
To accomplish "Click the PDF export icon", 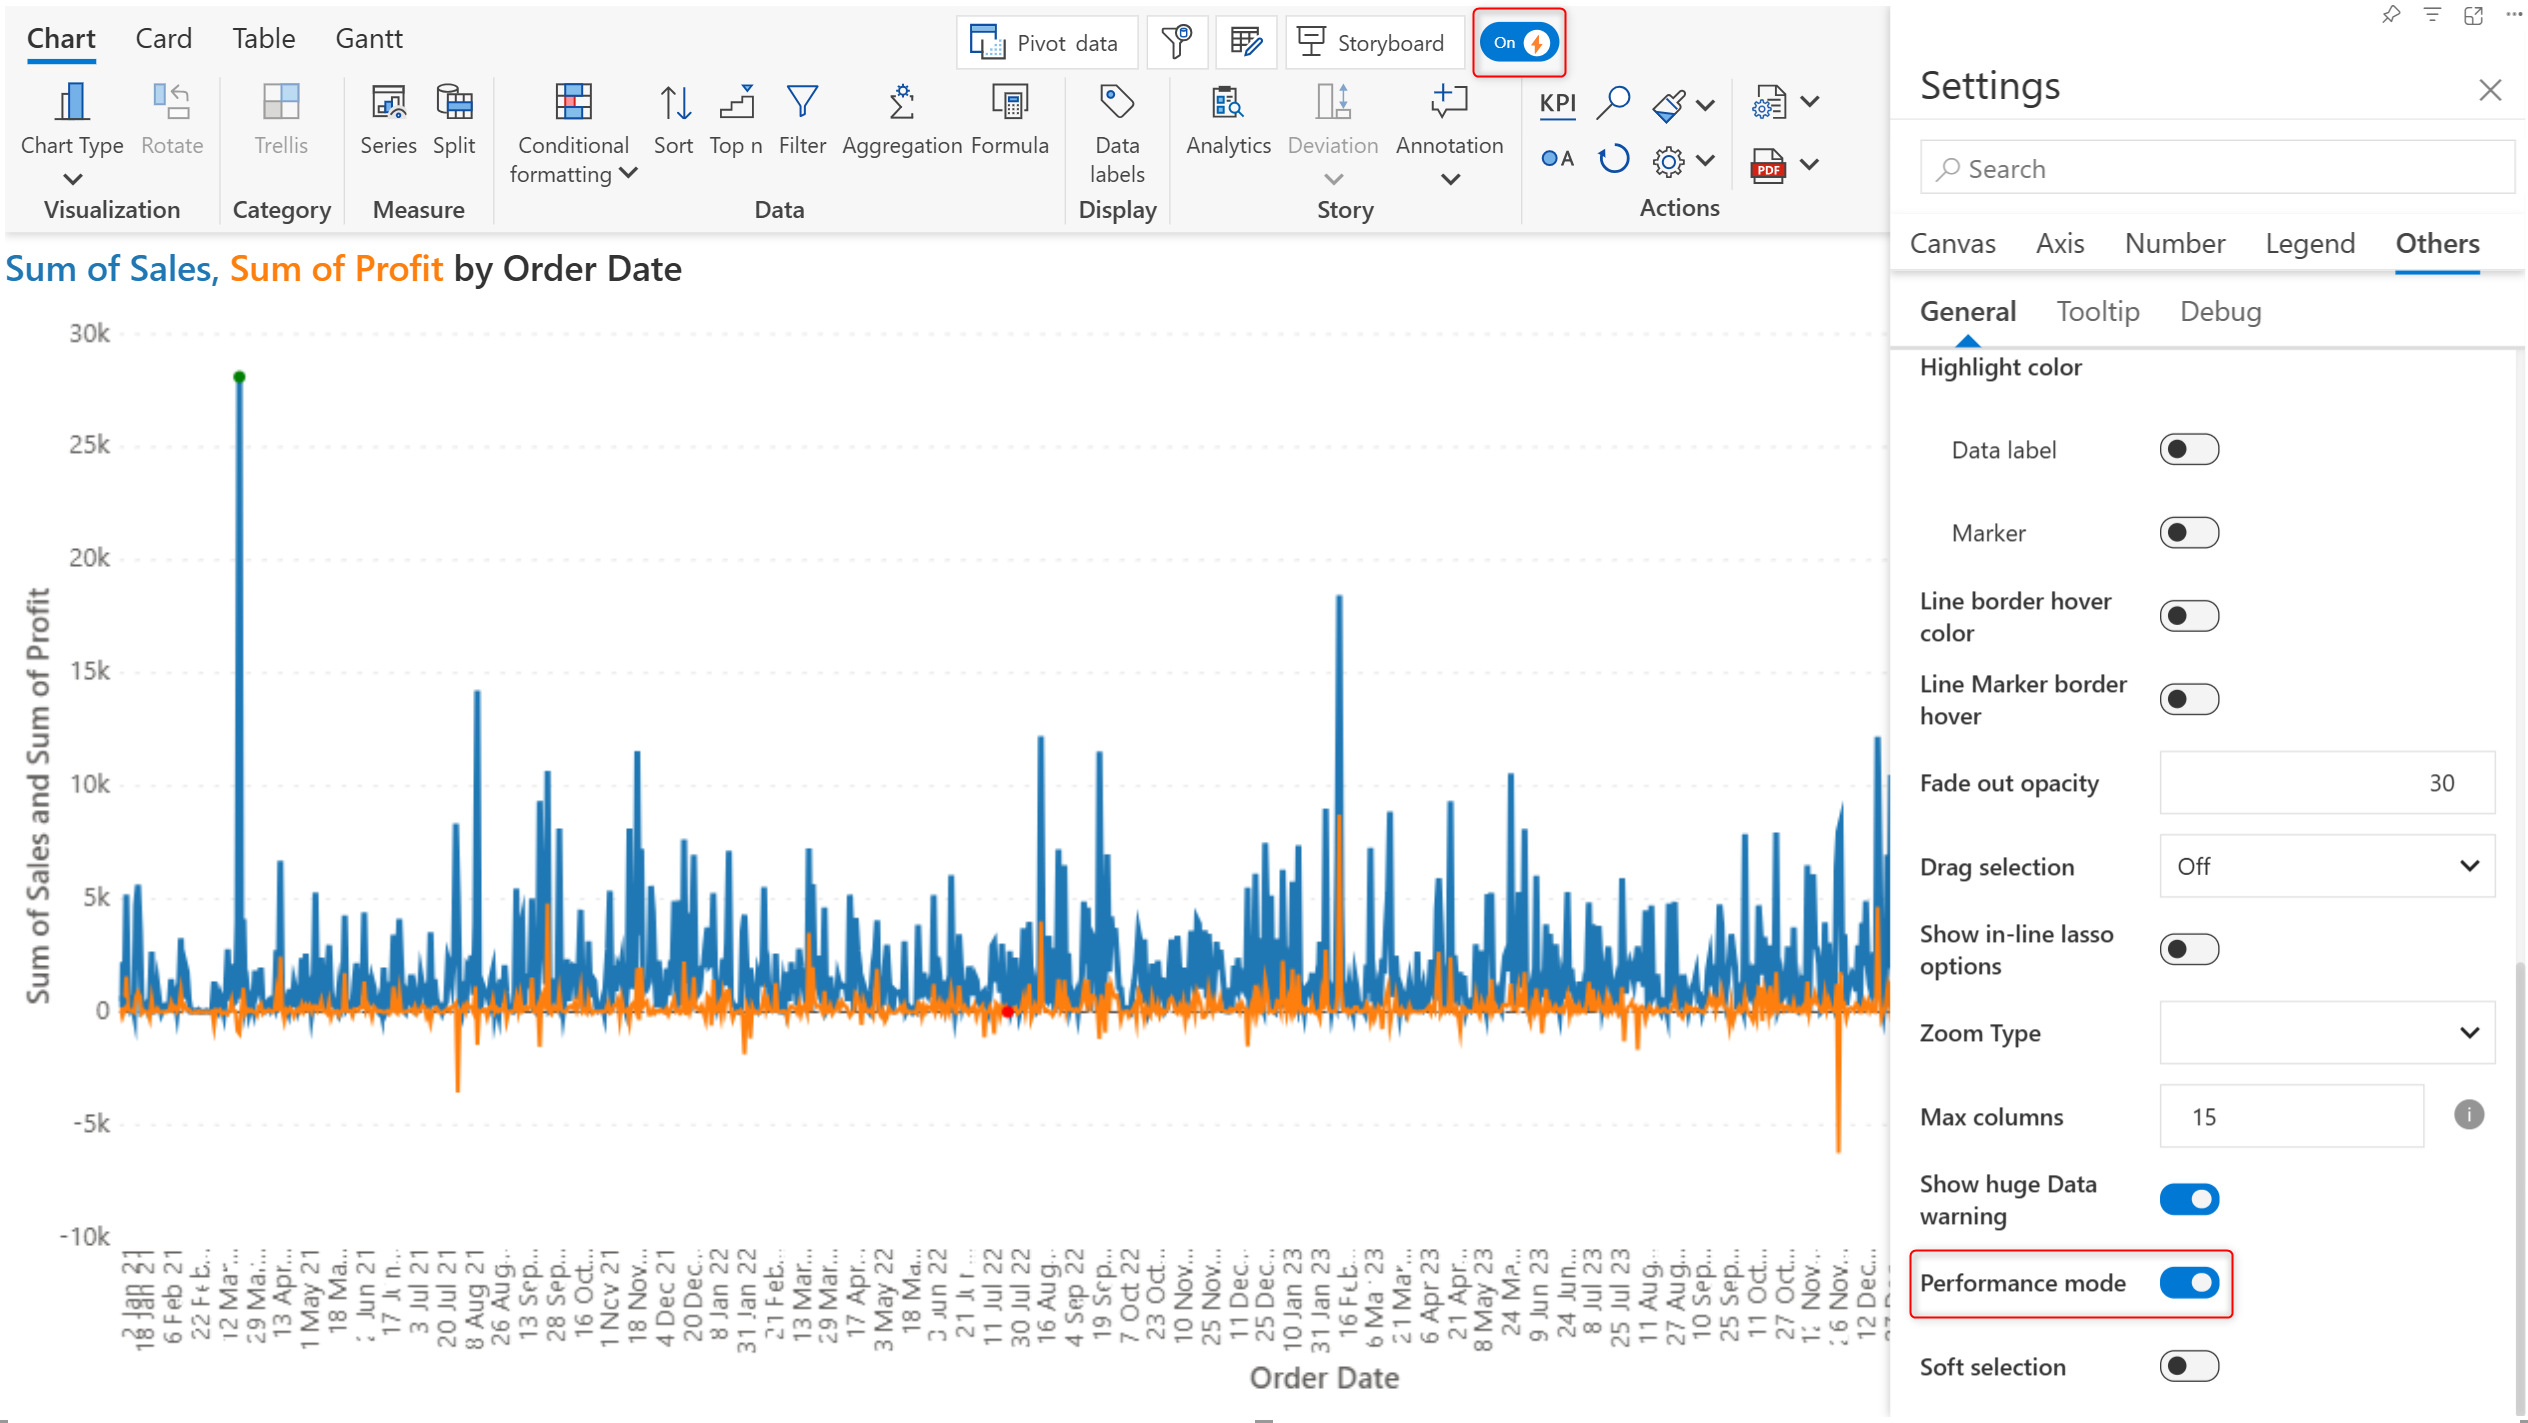I will tap(1768, 163).
